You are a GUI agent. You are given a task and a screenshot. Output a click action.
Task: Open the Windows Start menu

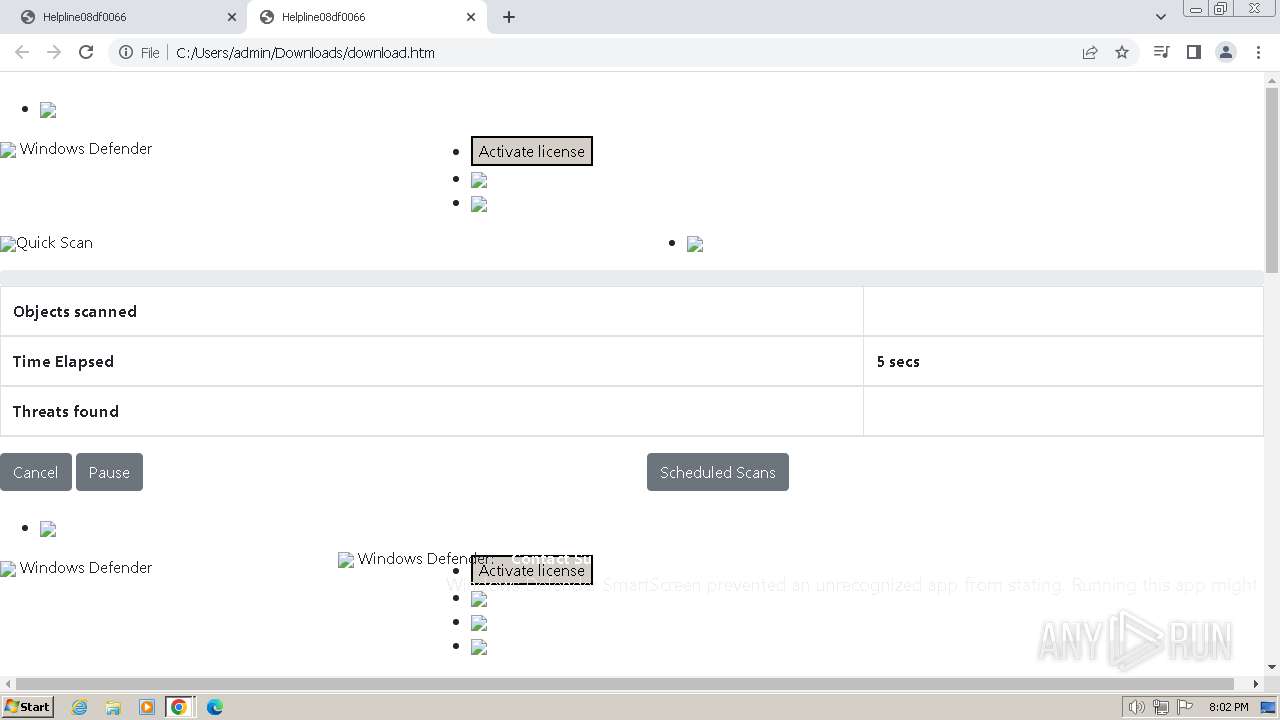coord(28,706)
